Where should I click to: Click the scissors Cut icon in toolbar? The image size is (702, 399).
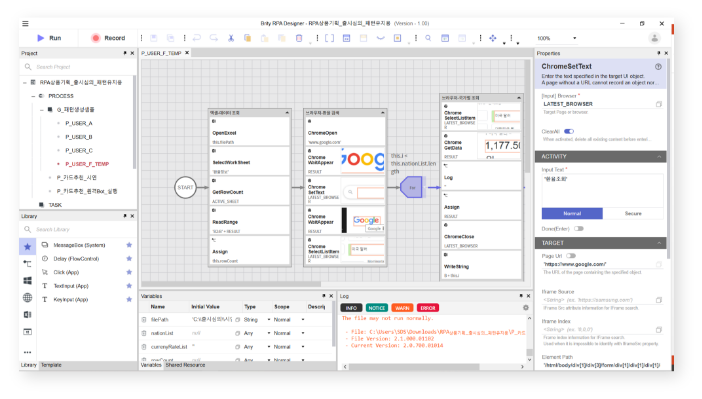click(231, 38)
